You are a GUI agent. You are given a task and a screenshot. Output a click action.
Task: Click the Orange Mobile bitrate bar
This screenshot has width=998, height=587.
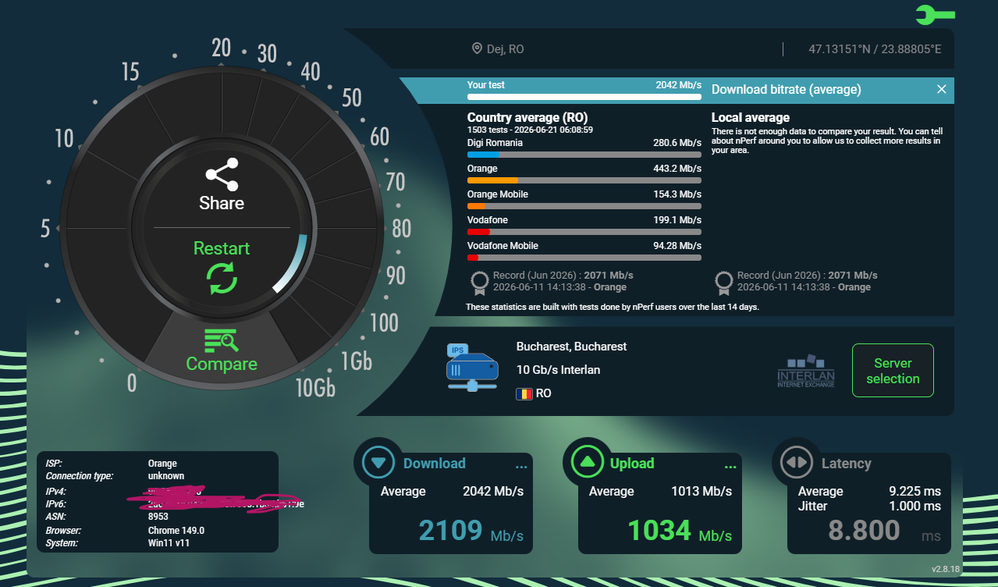coord(584,206)
